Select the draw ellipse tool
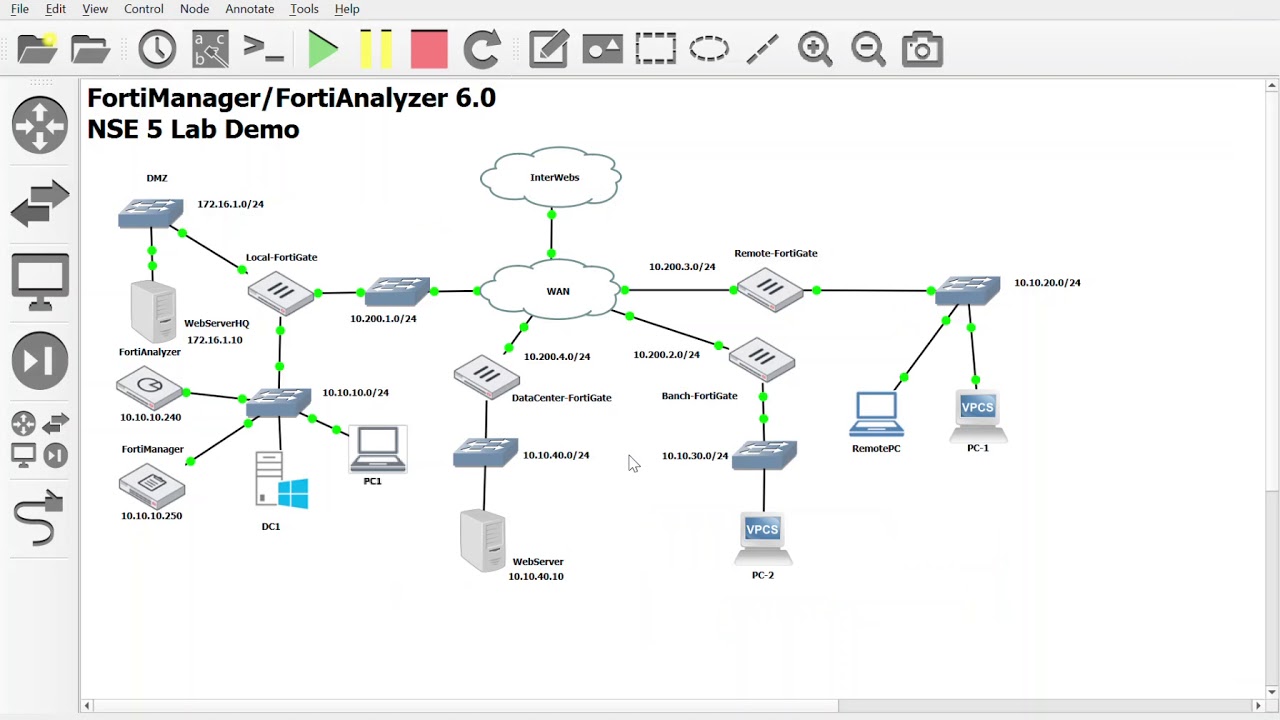This screenshot has height=720, width=1280. click(x=709, y=49)
